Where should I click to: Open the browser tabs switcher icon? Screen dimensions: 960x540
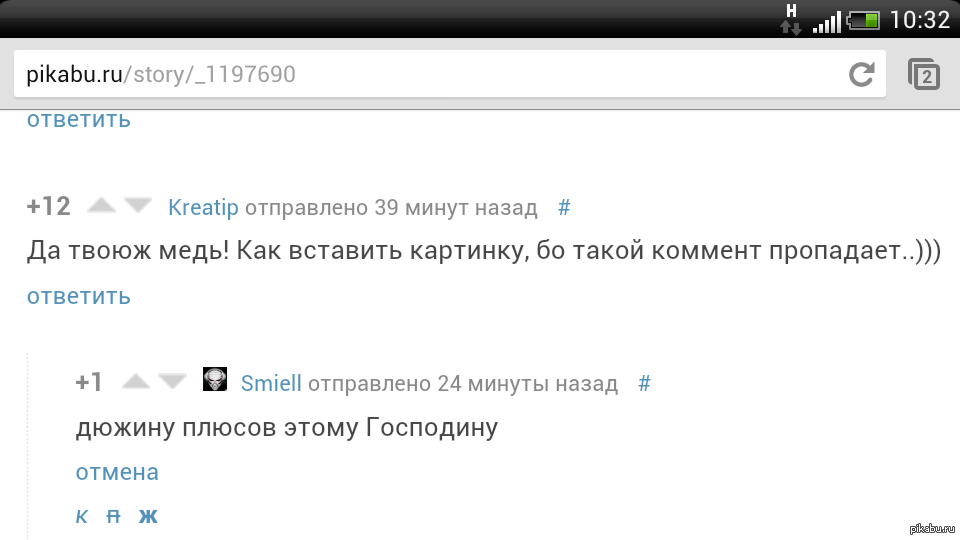pyautogui.click(x=924, y=74)
